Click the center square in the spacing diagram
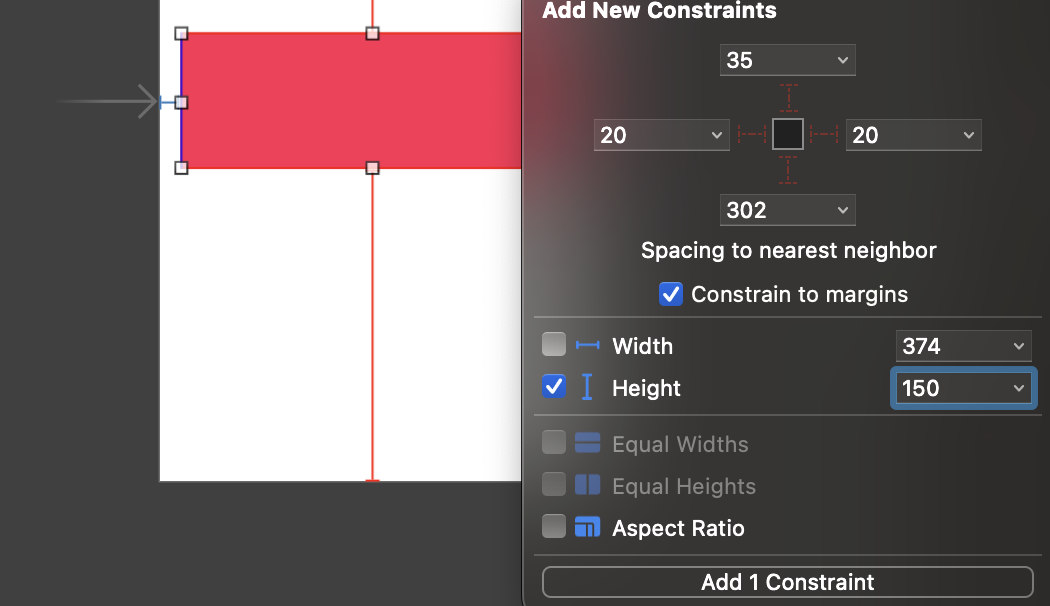The height and width of the screenshot is (606, 1050). click(788, 134)
